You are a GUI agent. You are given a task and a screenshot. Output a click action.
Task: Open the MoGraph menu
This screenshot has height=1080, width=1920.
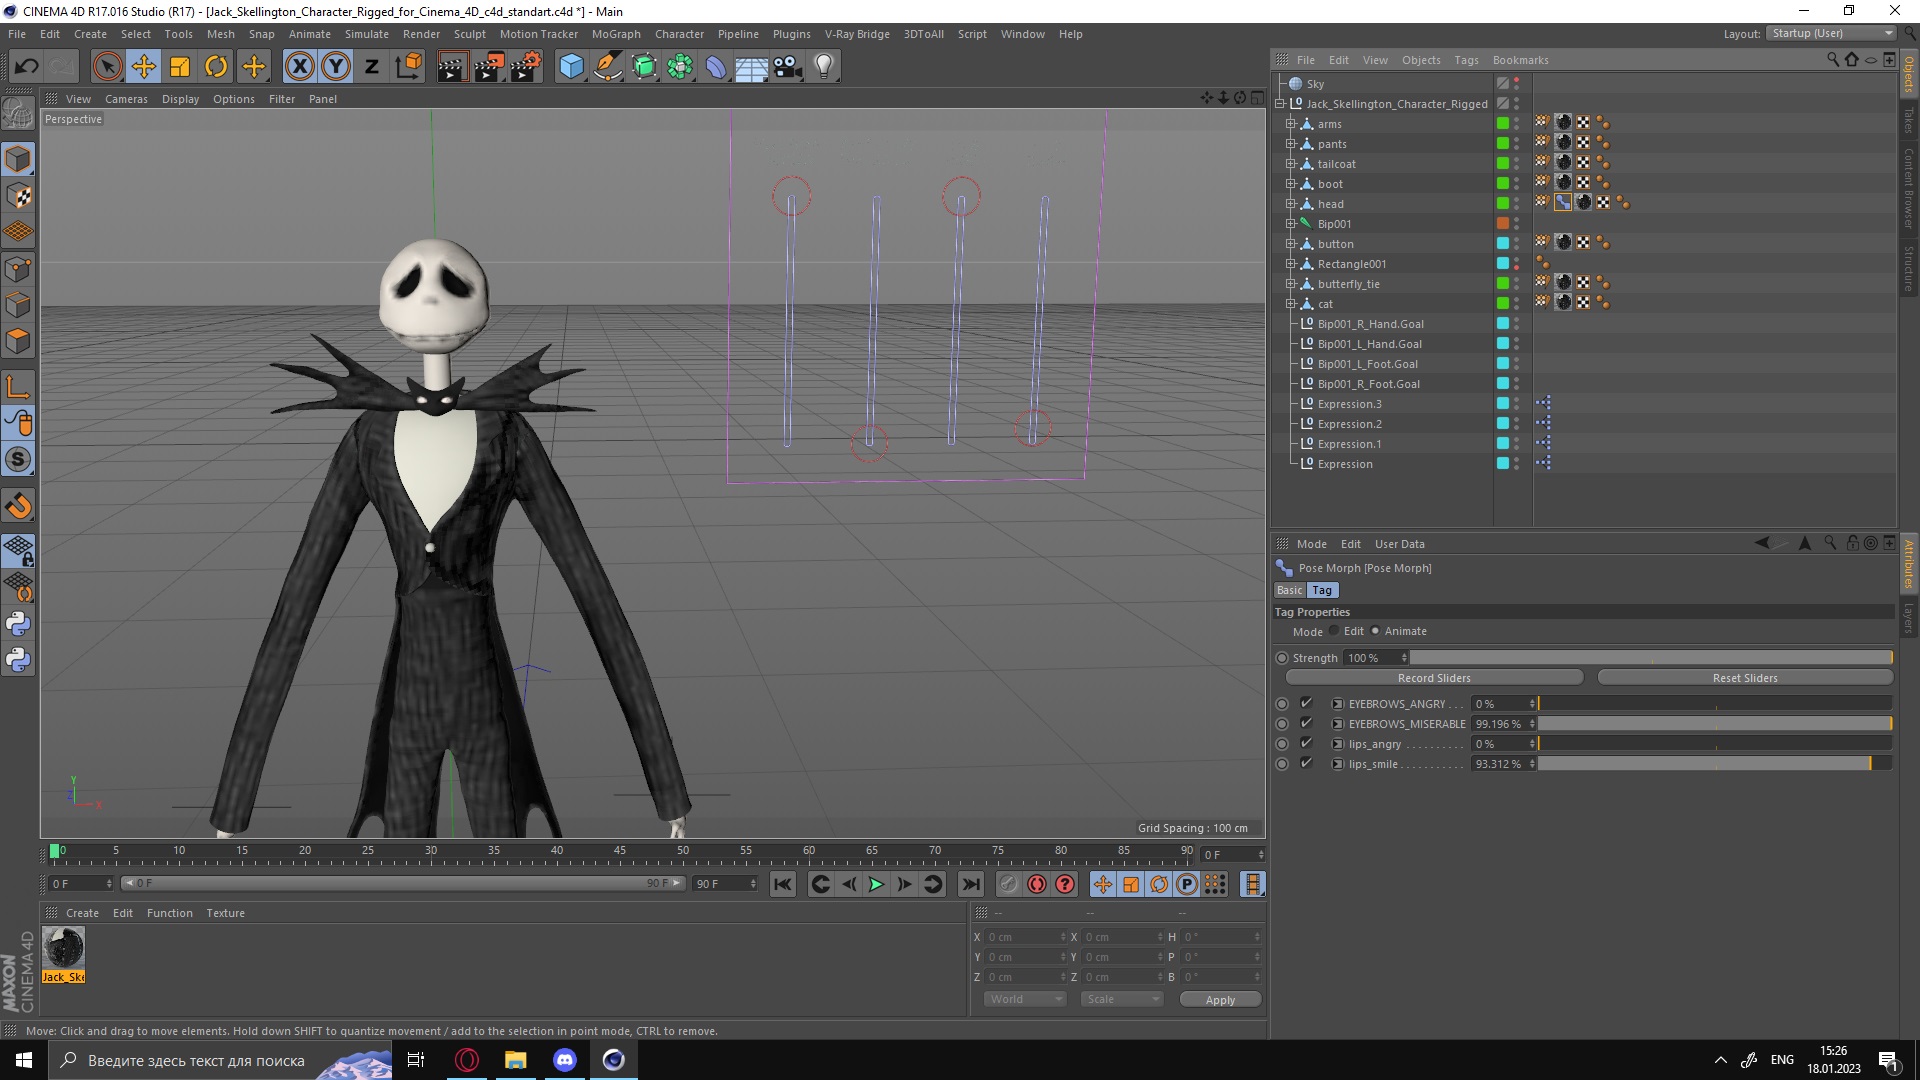[x=615, y=34]
